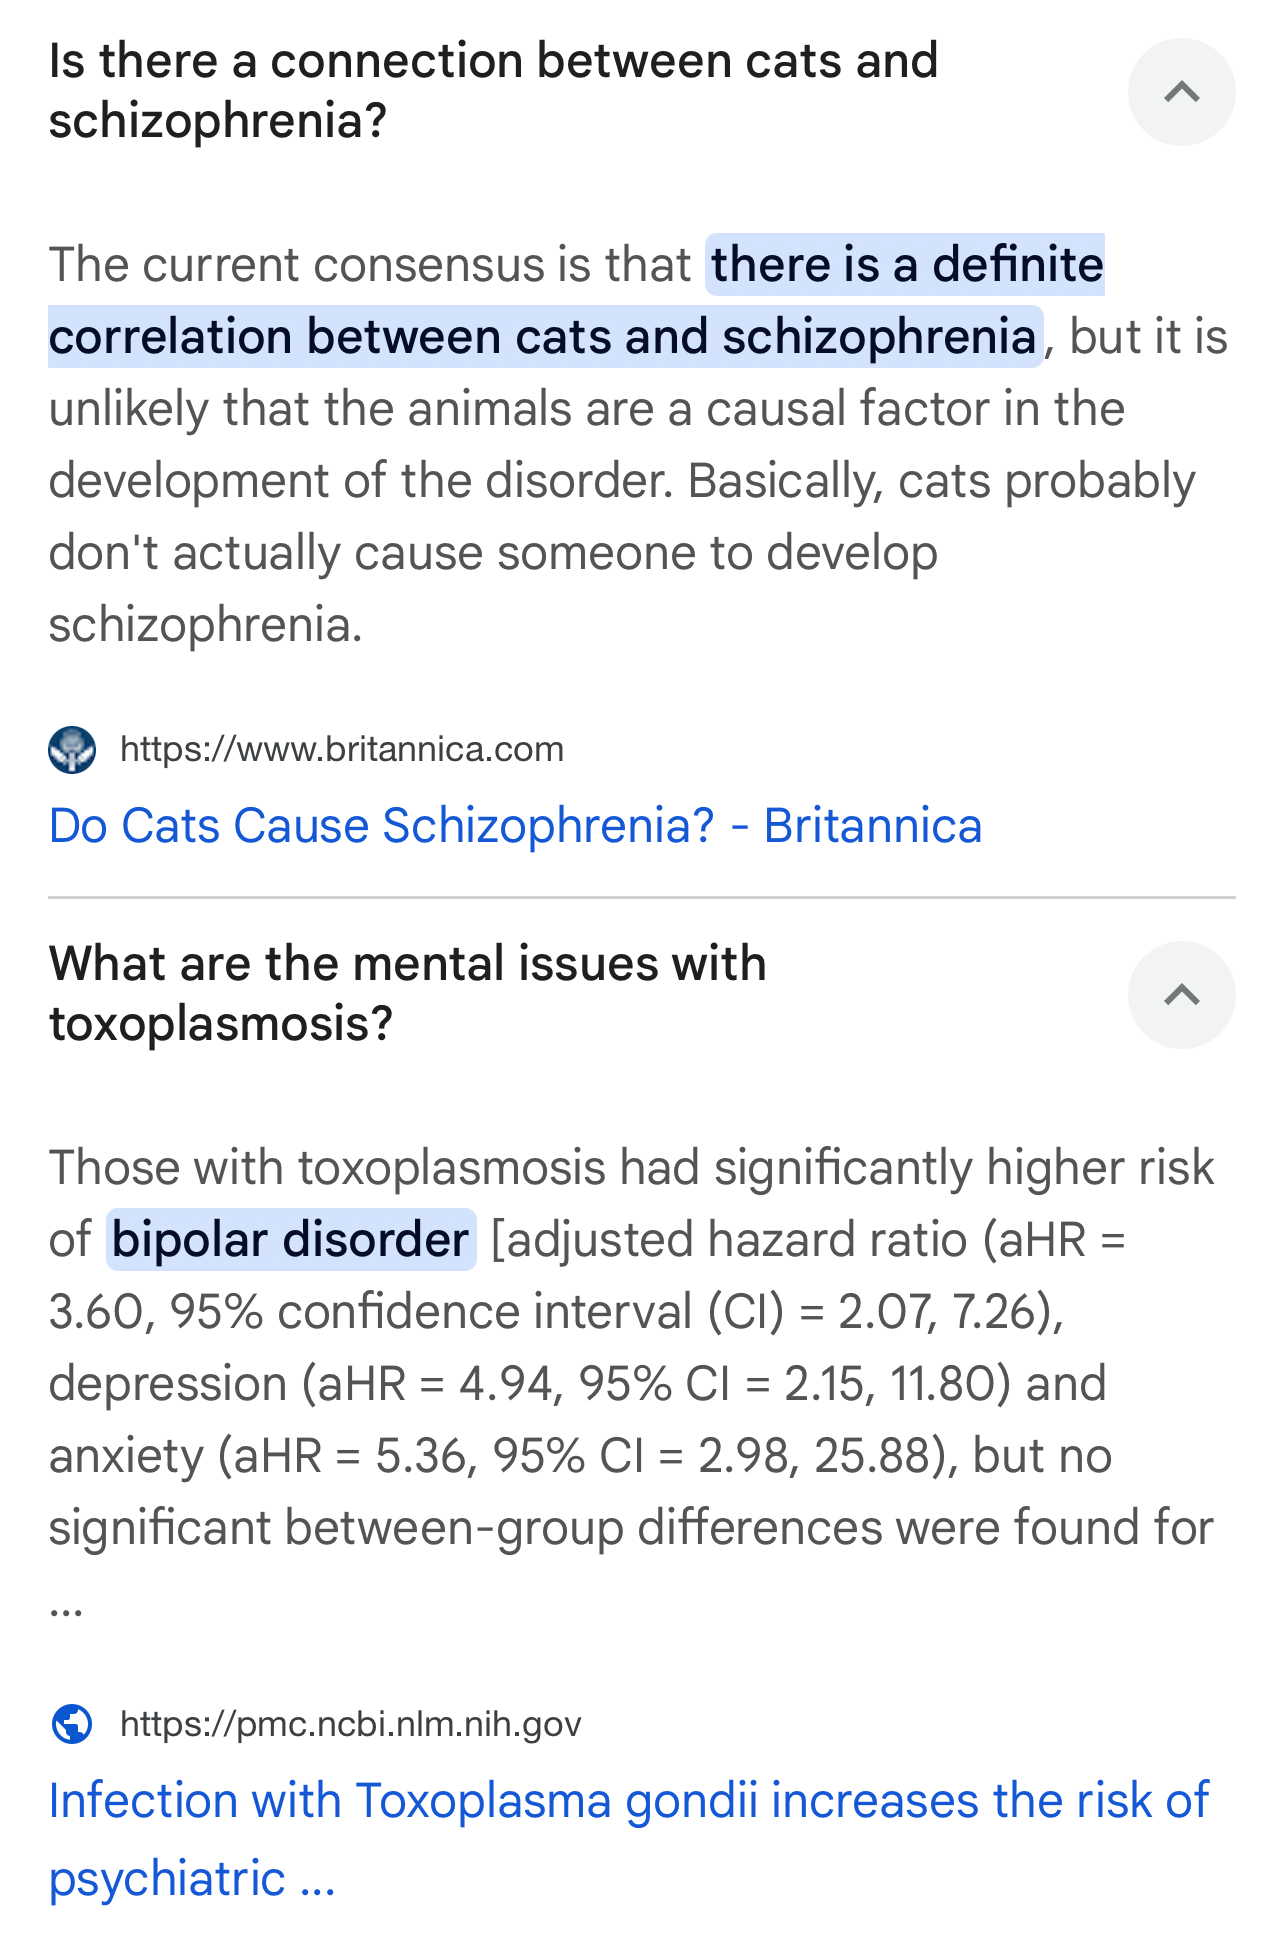The height and width of the screenshot is (1938, 1284).
Task: Open "Do Cats Cause Schizophrenia? - Britannica" link
Action: (515, 826)
